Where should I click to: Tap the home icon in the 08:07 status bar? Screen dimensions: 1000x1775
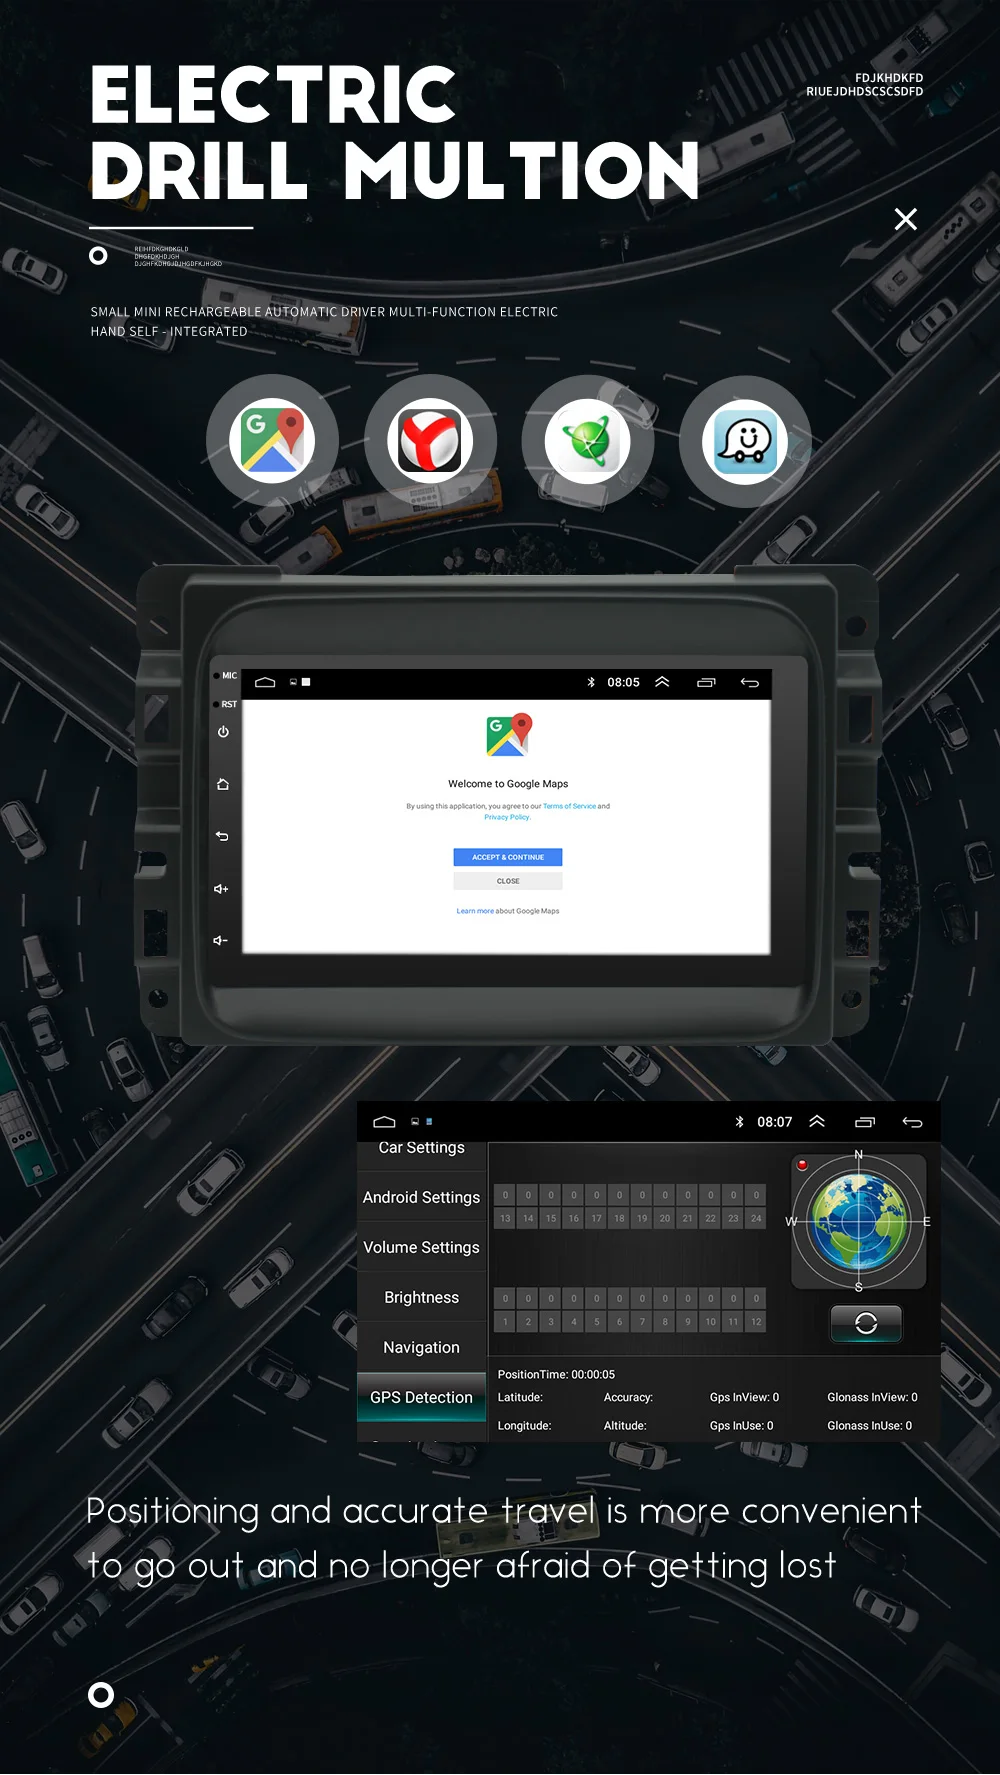[x=384, y=1122]
